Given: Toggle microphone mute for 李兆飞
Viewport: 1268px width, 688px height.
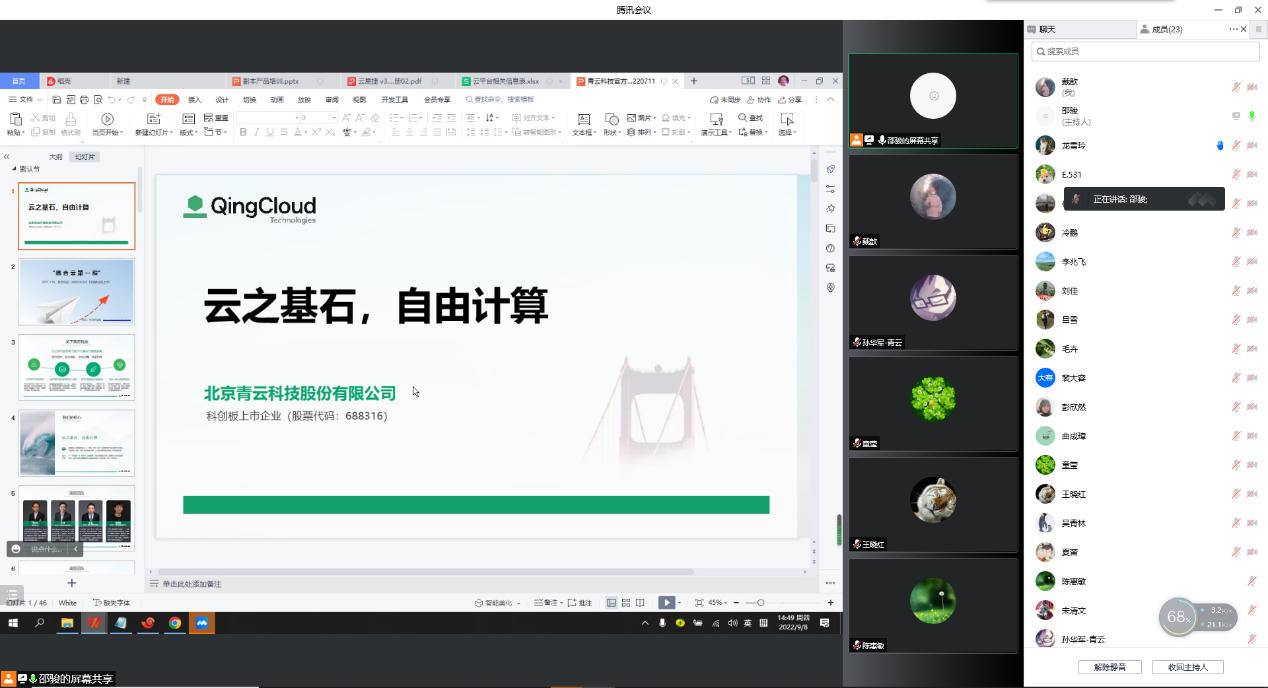Looking at the screenshot, I should [1236, 262].
